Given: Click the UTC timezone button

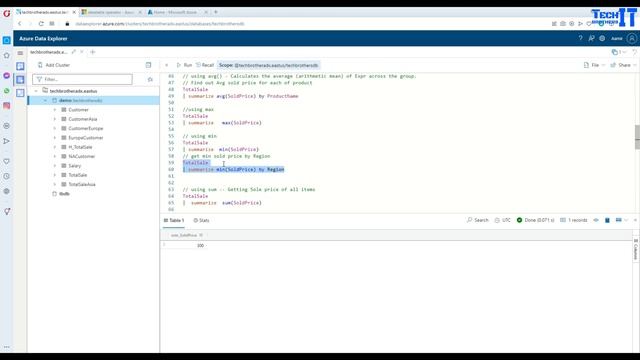Looking at the screenshot, I should pyautogui.click(x=502, y=220).
